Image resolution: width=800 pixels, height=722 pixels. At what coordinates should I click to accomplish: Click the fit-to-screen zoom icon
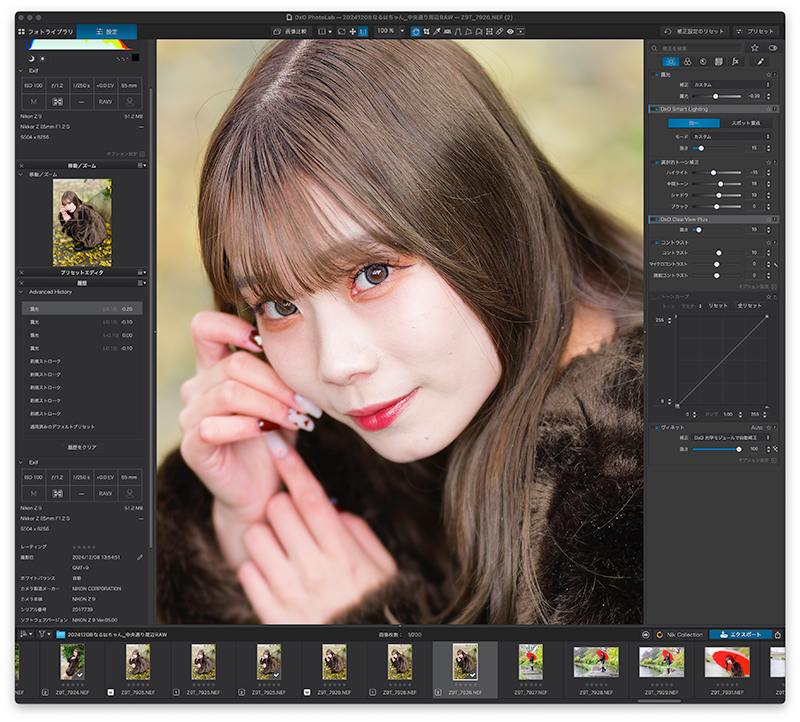pos(341,32)
